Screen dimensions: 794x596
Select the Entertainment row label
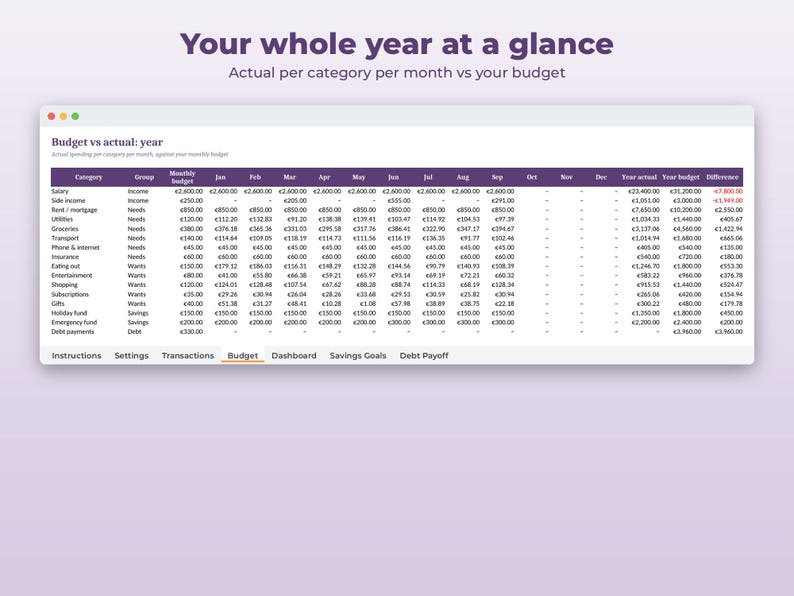click(71, 275)
